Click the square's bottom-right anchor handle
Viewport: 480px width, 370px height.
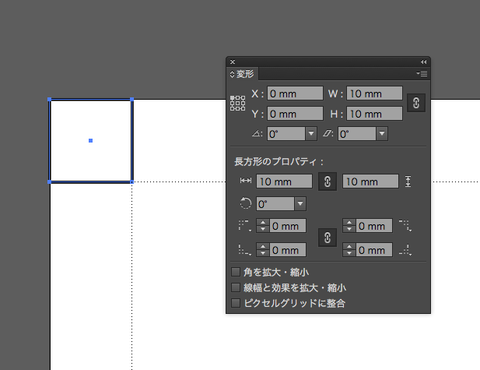point(132,182)
